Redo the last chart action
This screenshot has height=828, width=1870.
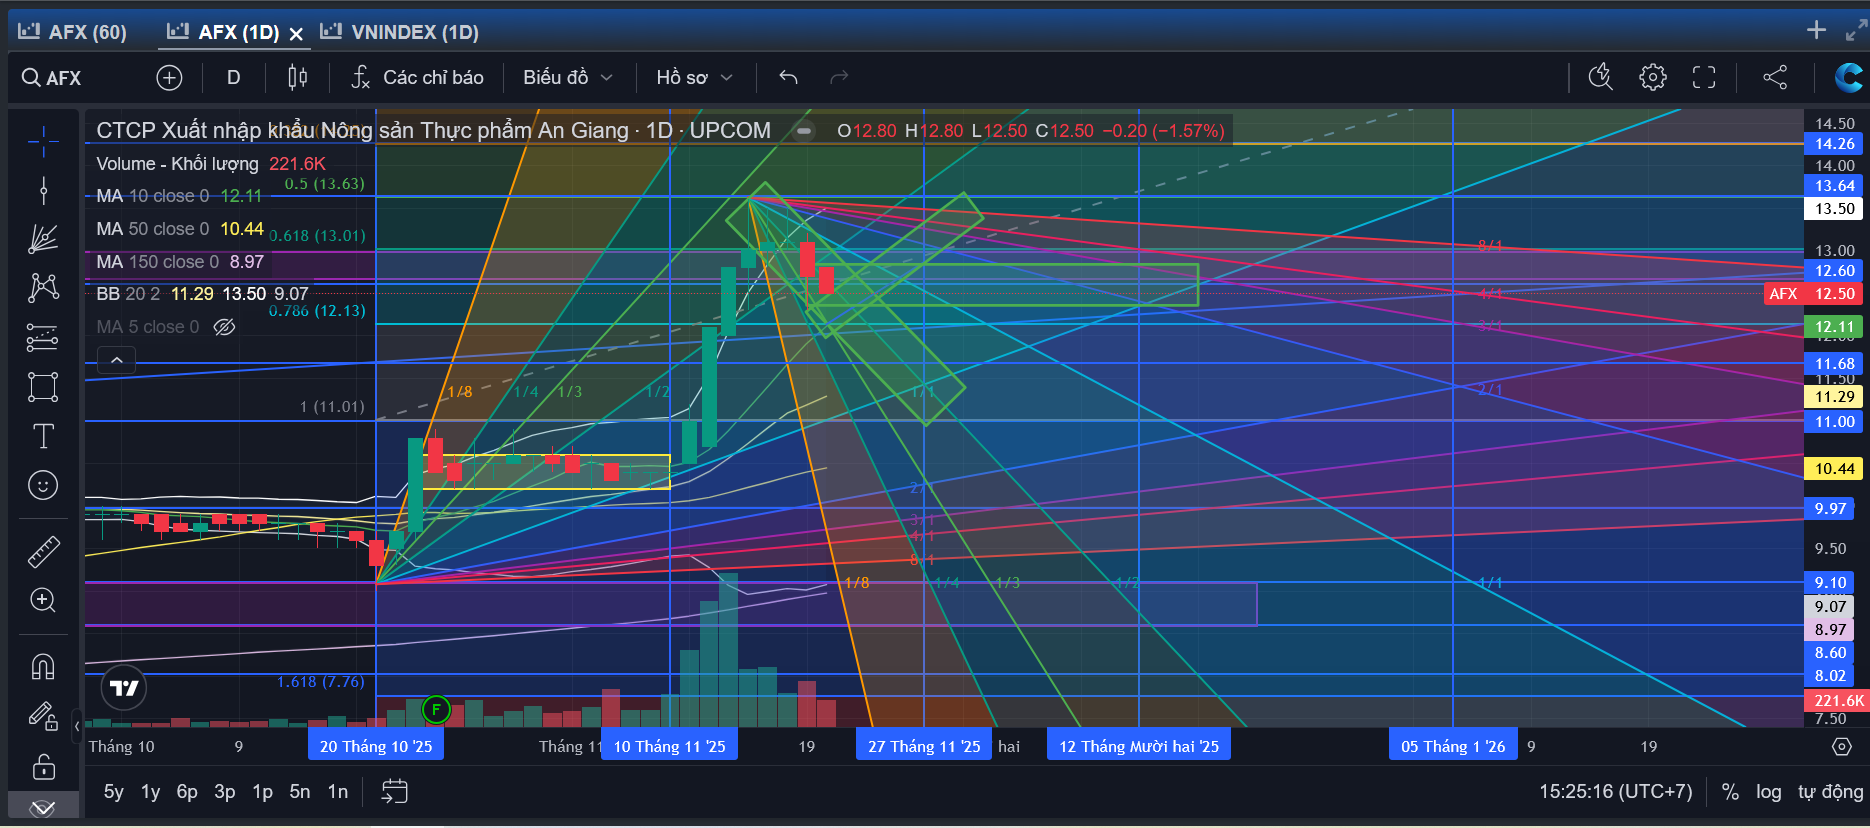pyautogui.click(x=839, y=78)
